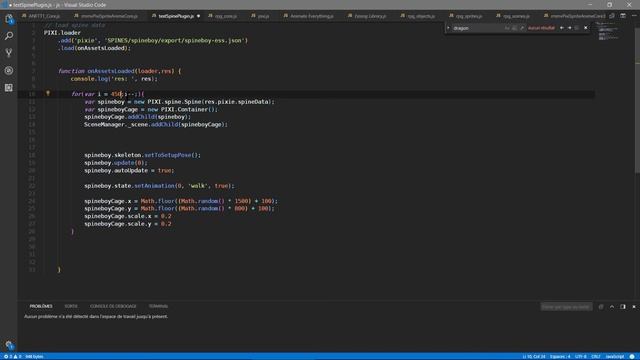Collapse all in problems panel
The height and width of the screenshot is (360, 640).
coord(601,307)
